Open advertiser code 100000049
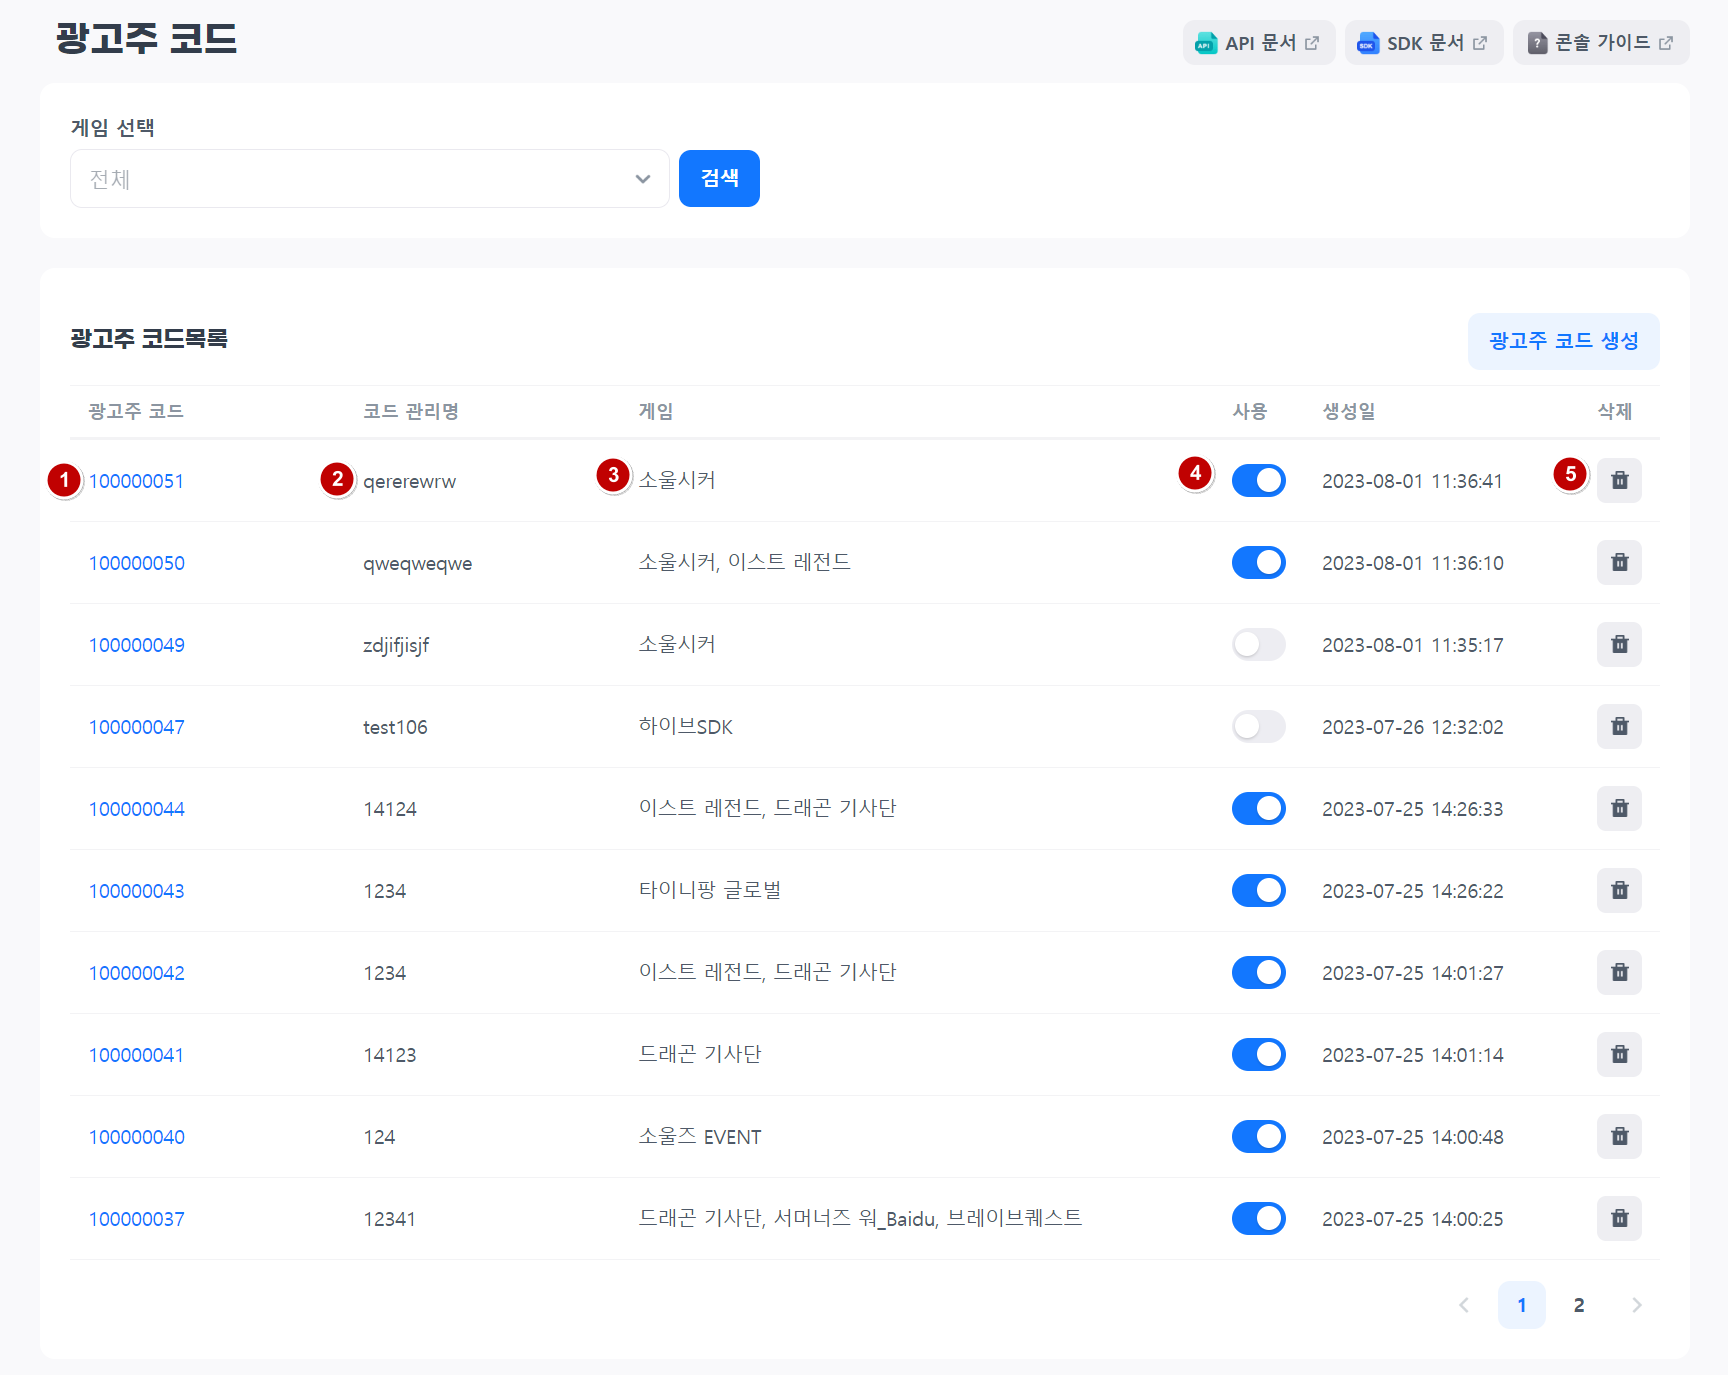The image size is (1728, 1375). tap(137, 645)
